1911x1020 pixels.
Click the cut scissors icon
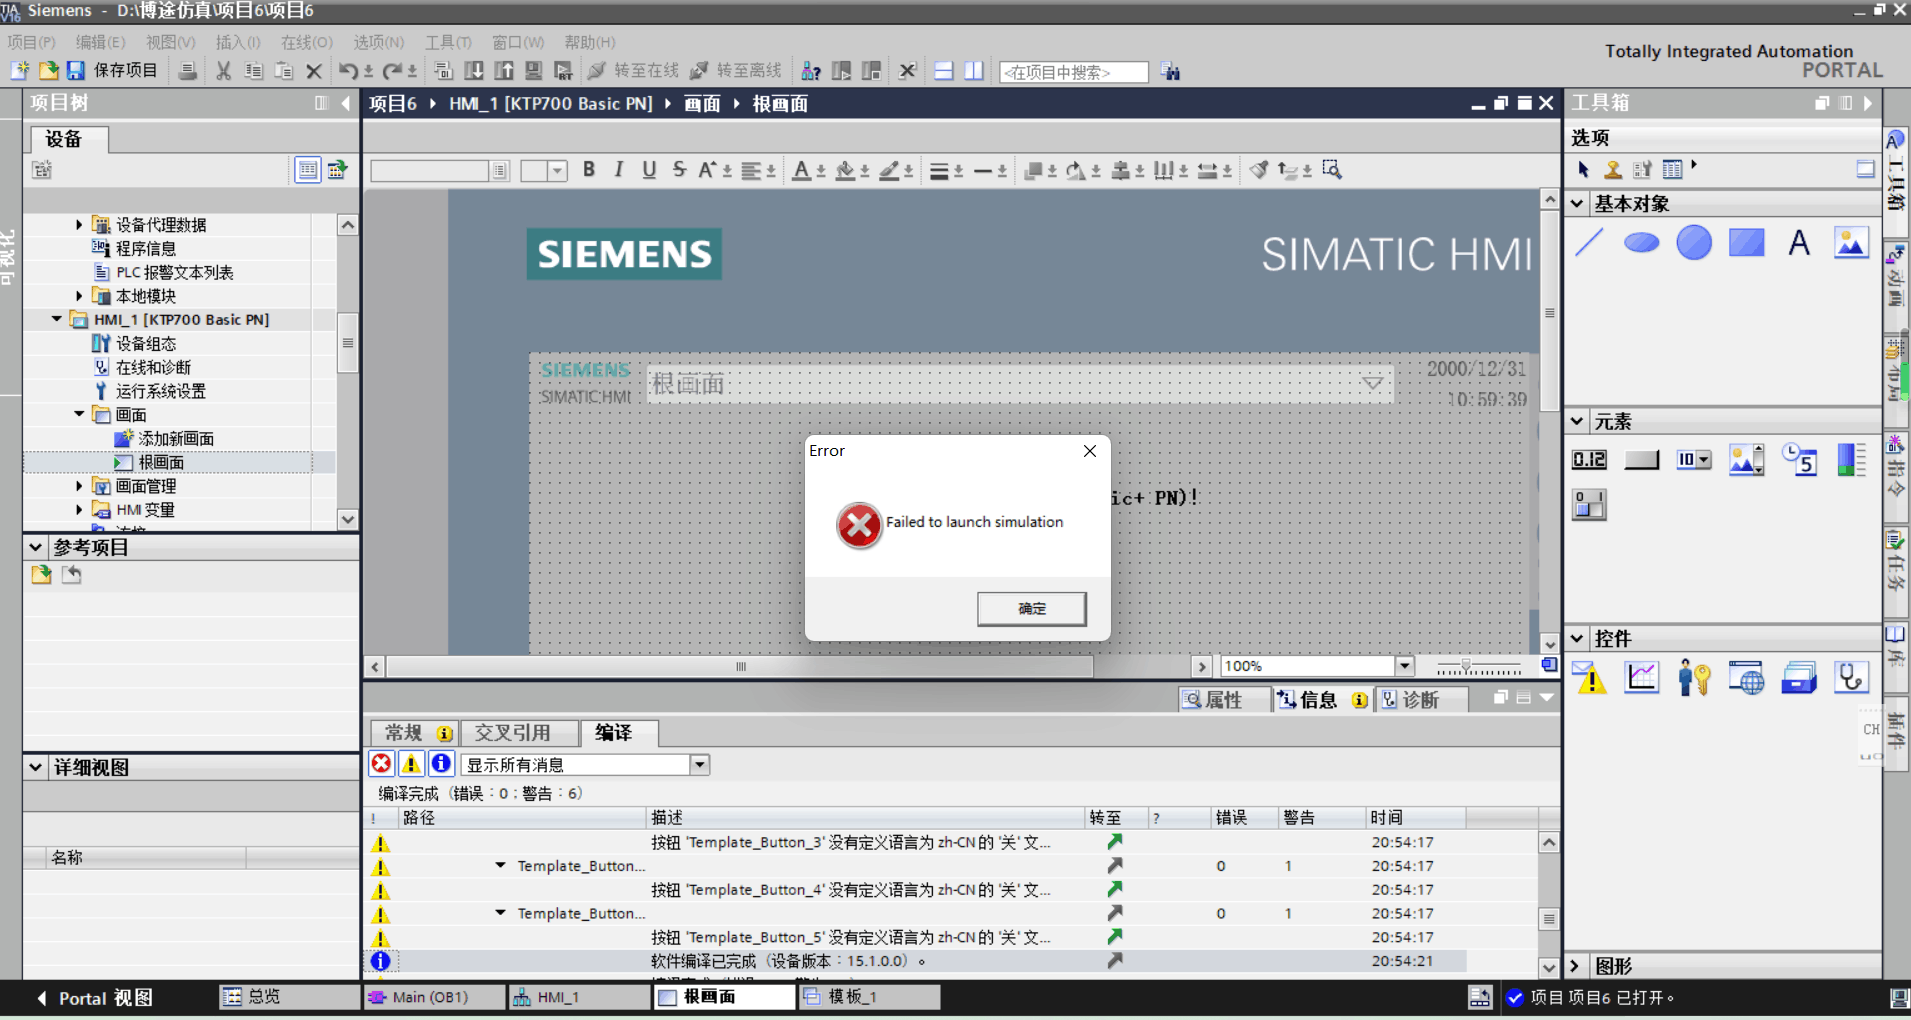224,71
